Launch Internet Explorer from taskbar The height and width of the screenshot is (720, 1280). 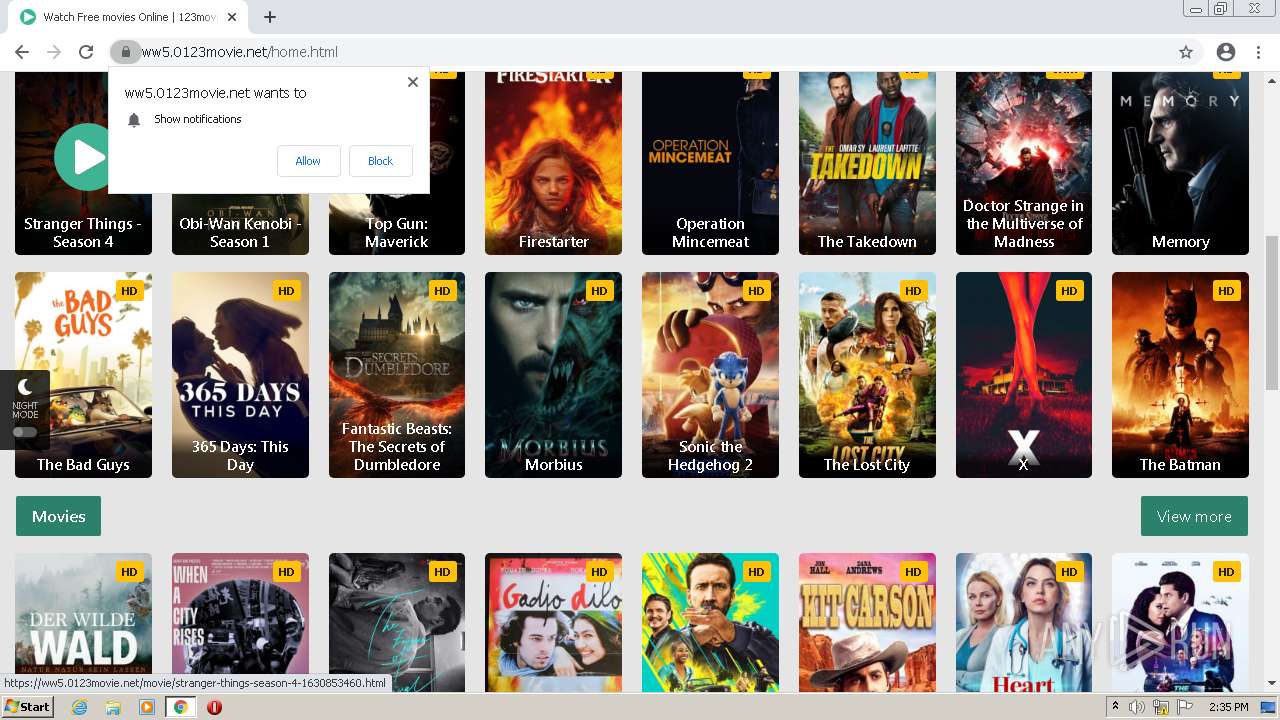click(80, 707)
